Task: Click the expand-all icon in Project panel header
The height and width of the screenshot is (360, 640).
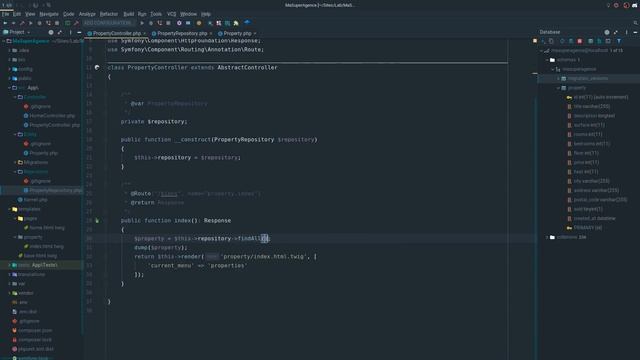Action: 60,32
